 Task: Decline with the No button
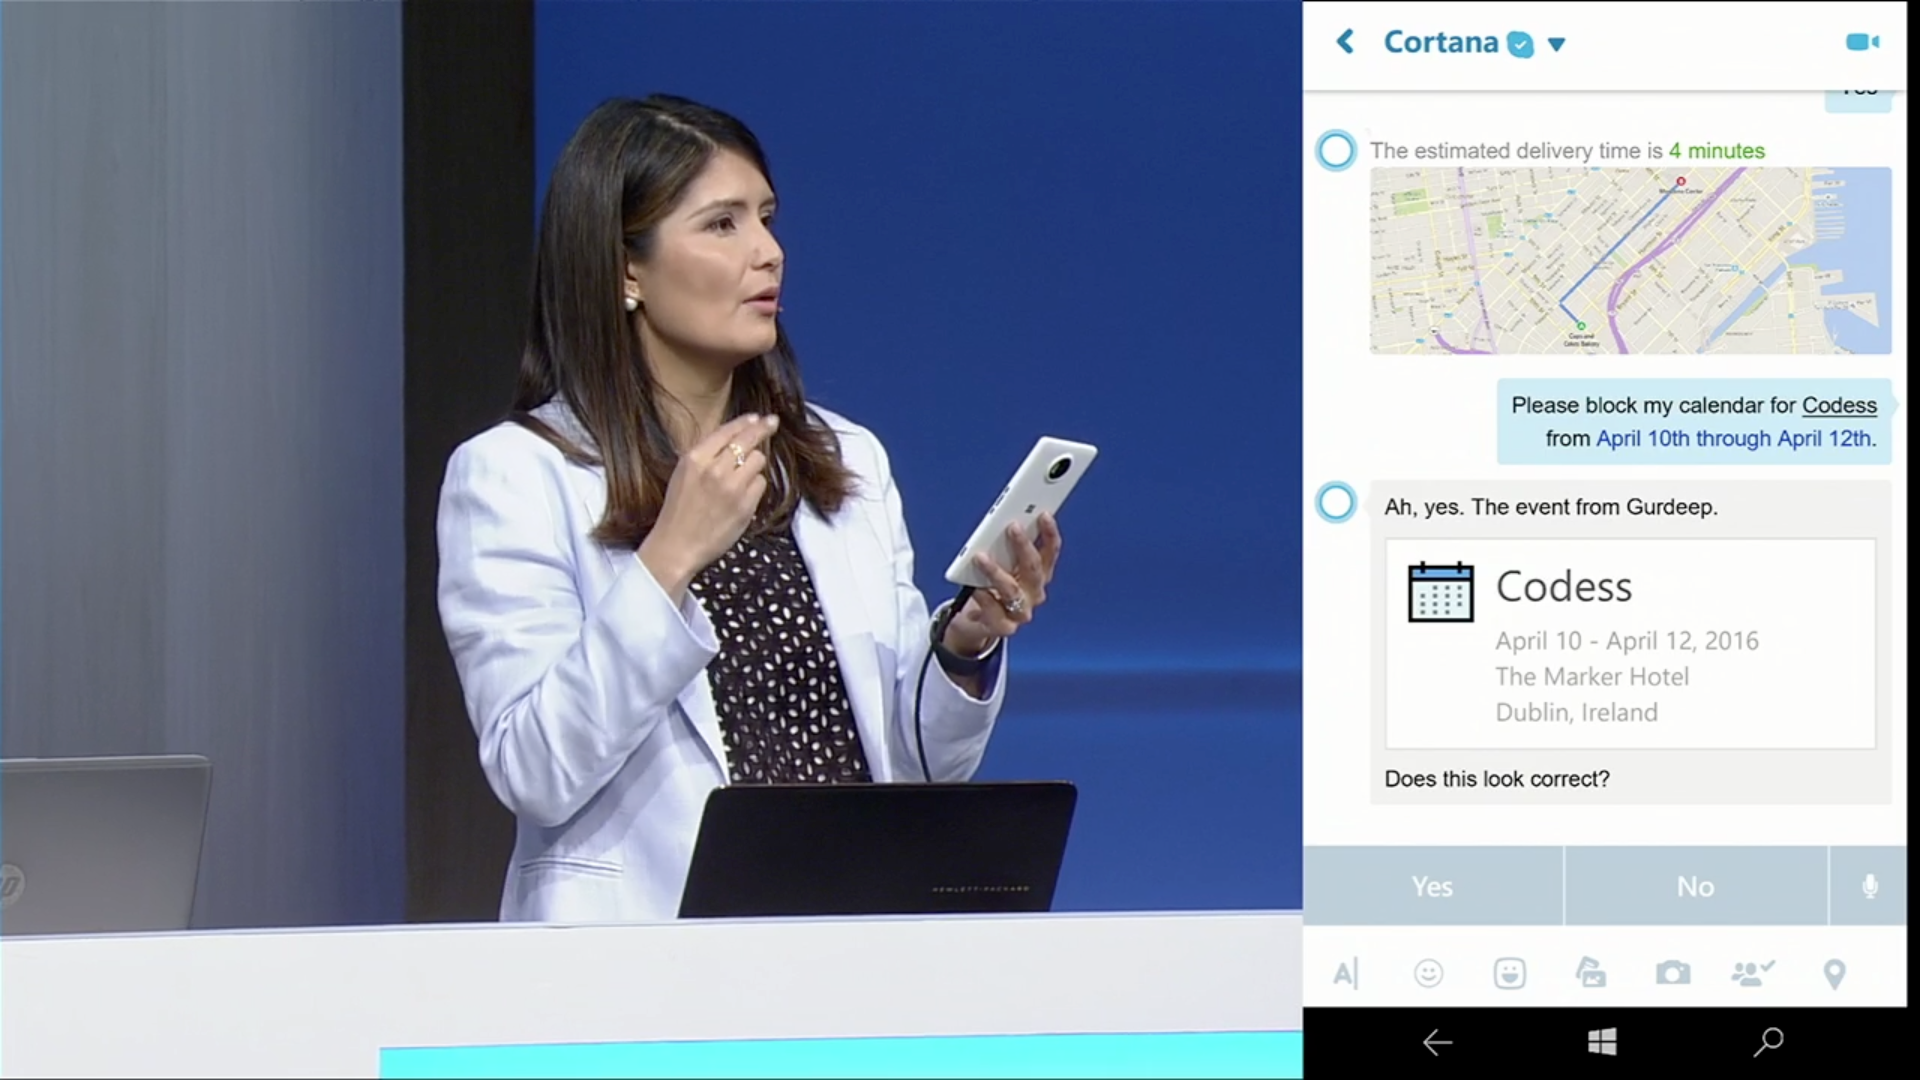click(1696, 886)
